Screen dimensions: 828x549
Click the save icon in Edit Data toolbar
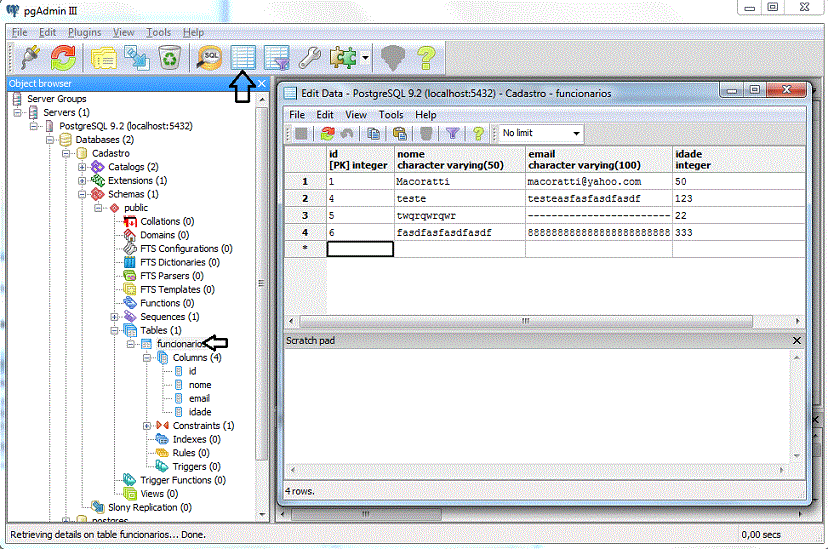(302, 134)
